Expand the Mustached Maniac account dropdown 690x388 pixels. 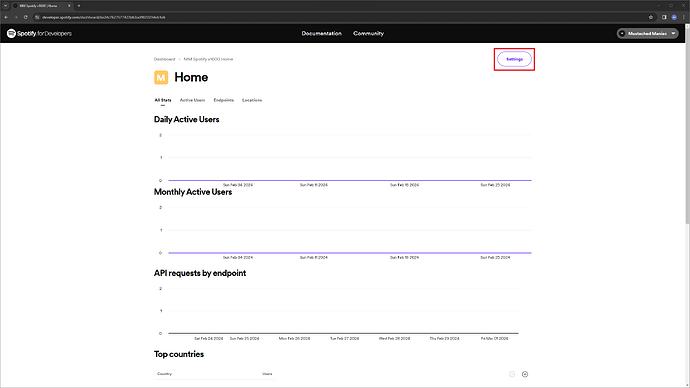coord(647,33)
